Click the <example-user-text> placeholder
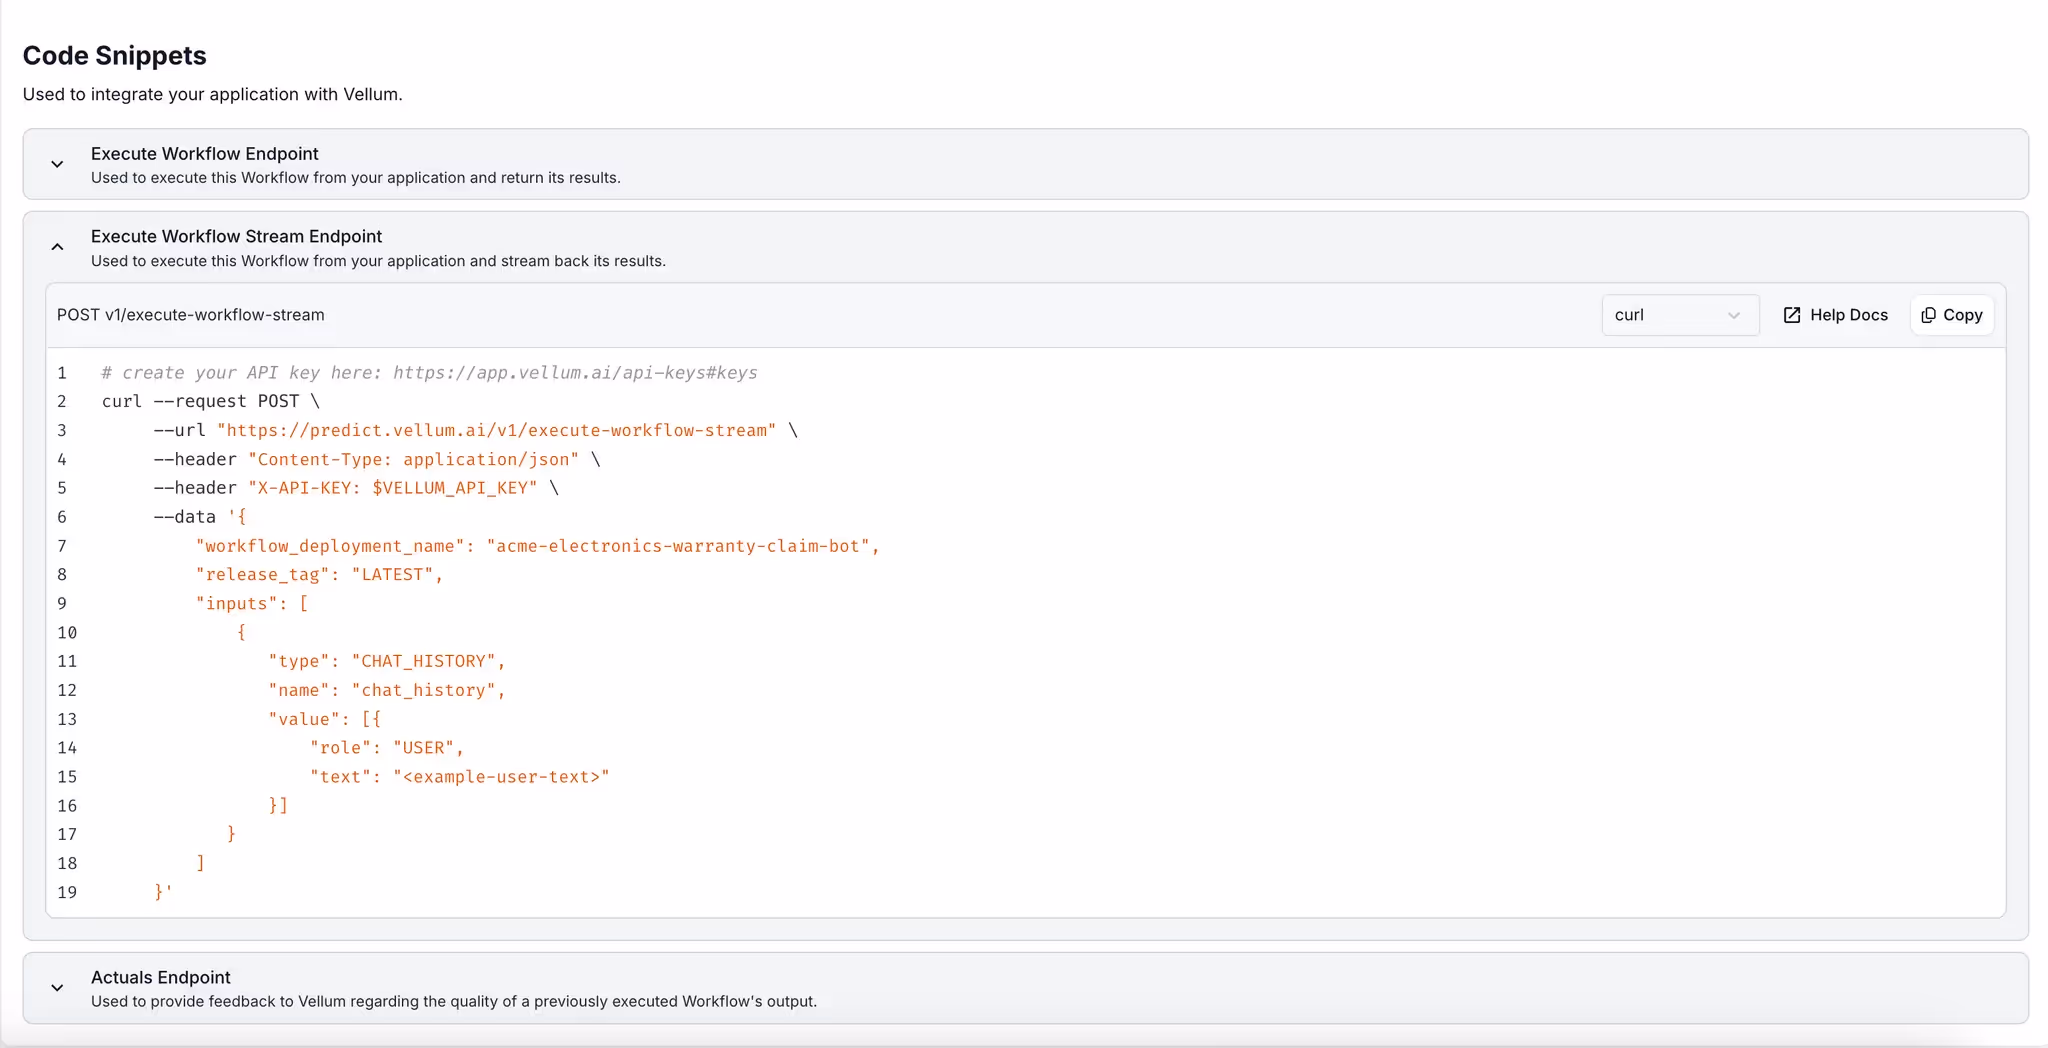Viewport: 2048px width, 1048px height. 502,777
